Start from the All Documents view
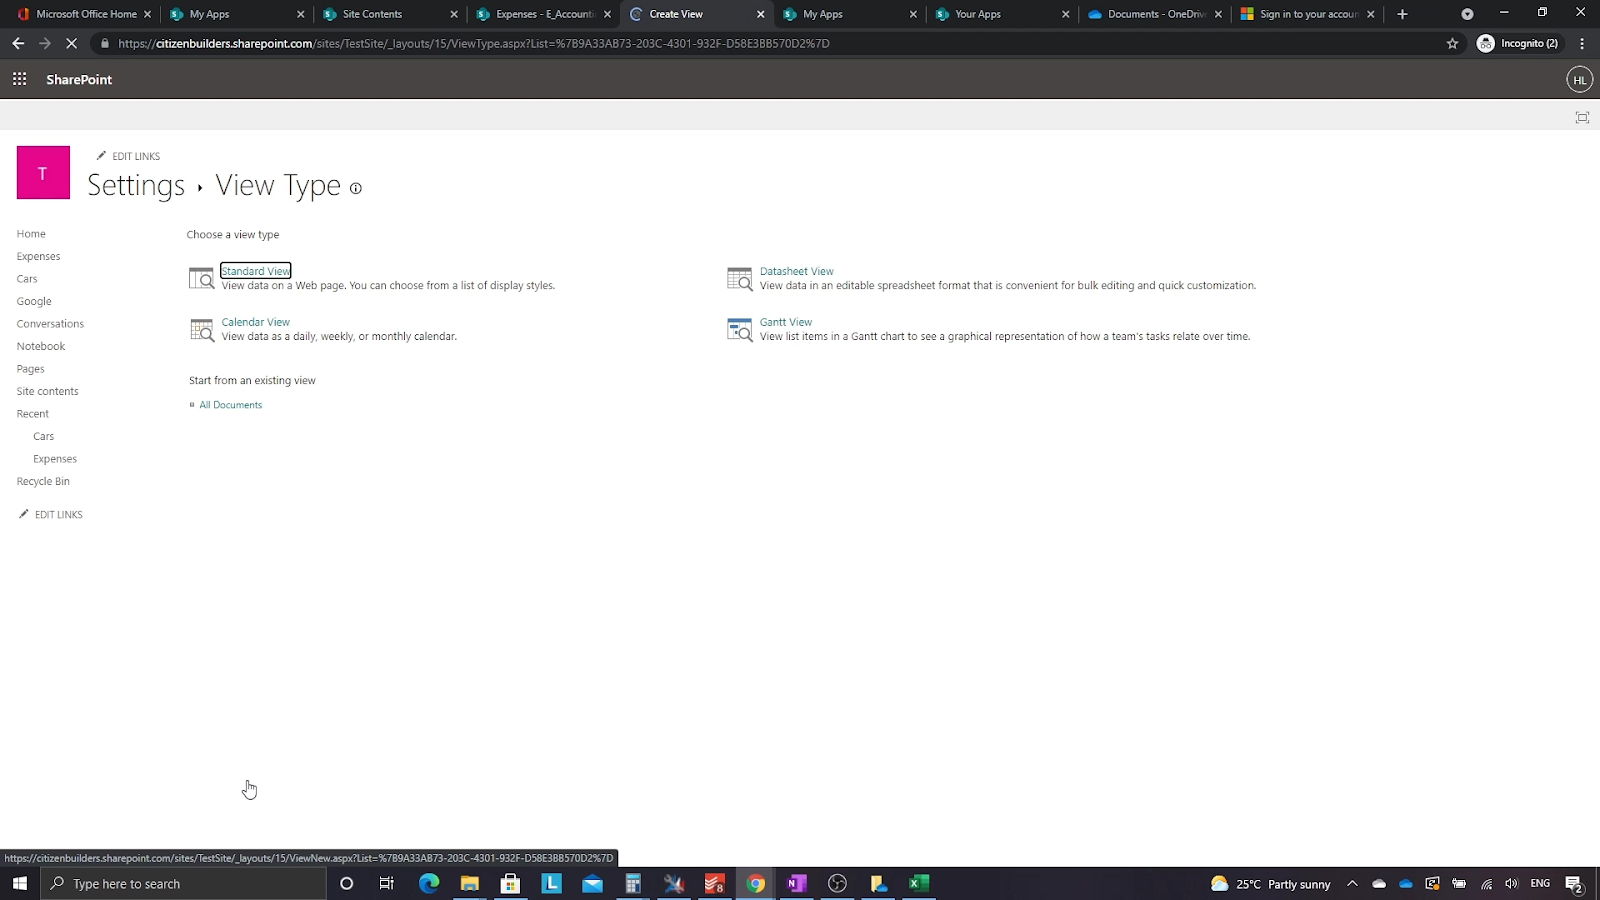The height and width of the screenshot is (900, 1600). click(x=230, y=405)
